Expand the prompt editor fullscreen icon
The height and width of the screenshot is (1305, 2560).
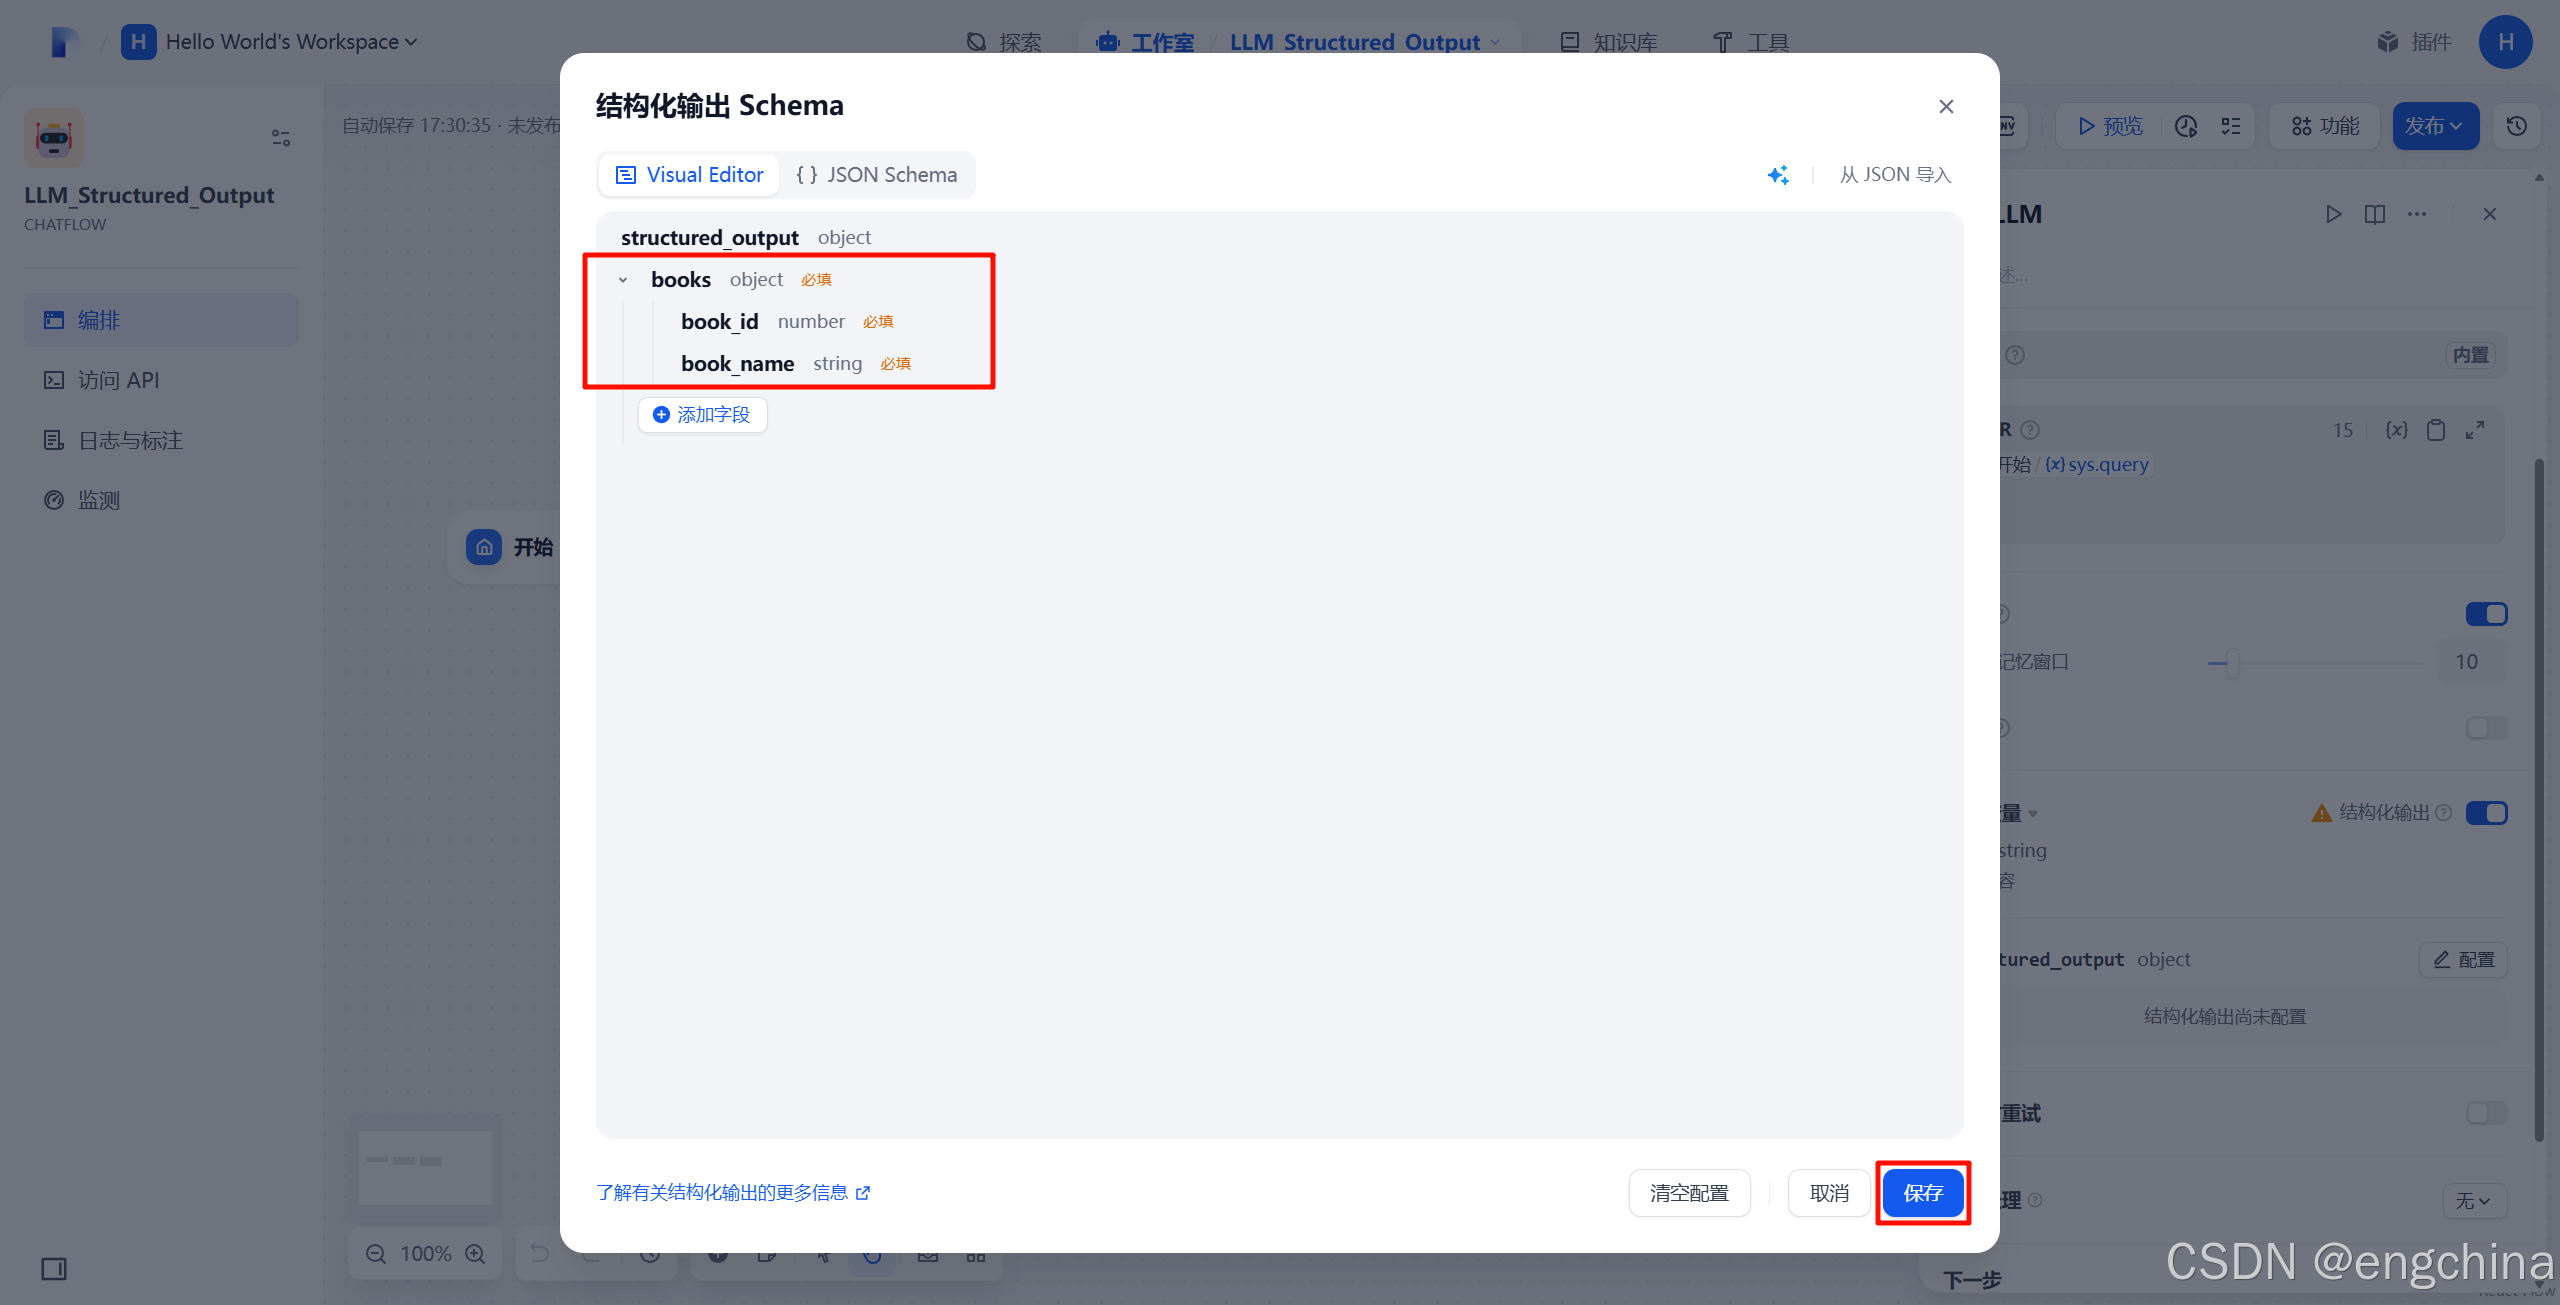(x=2475, y=430)
